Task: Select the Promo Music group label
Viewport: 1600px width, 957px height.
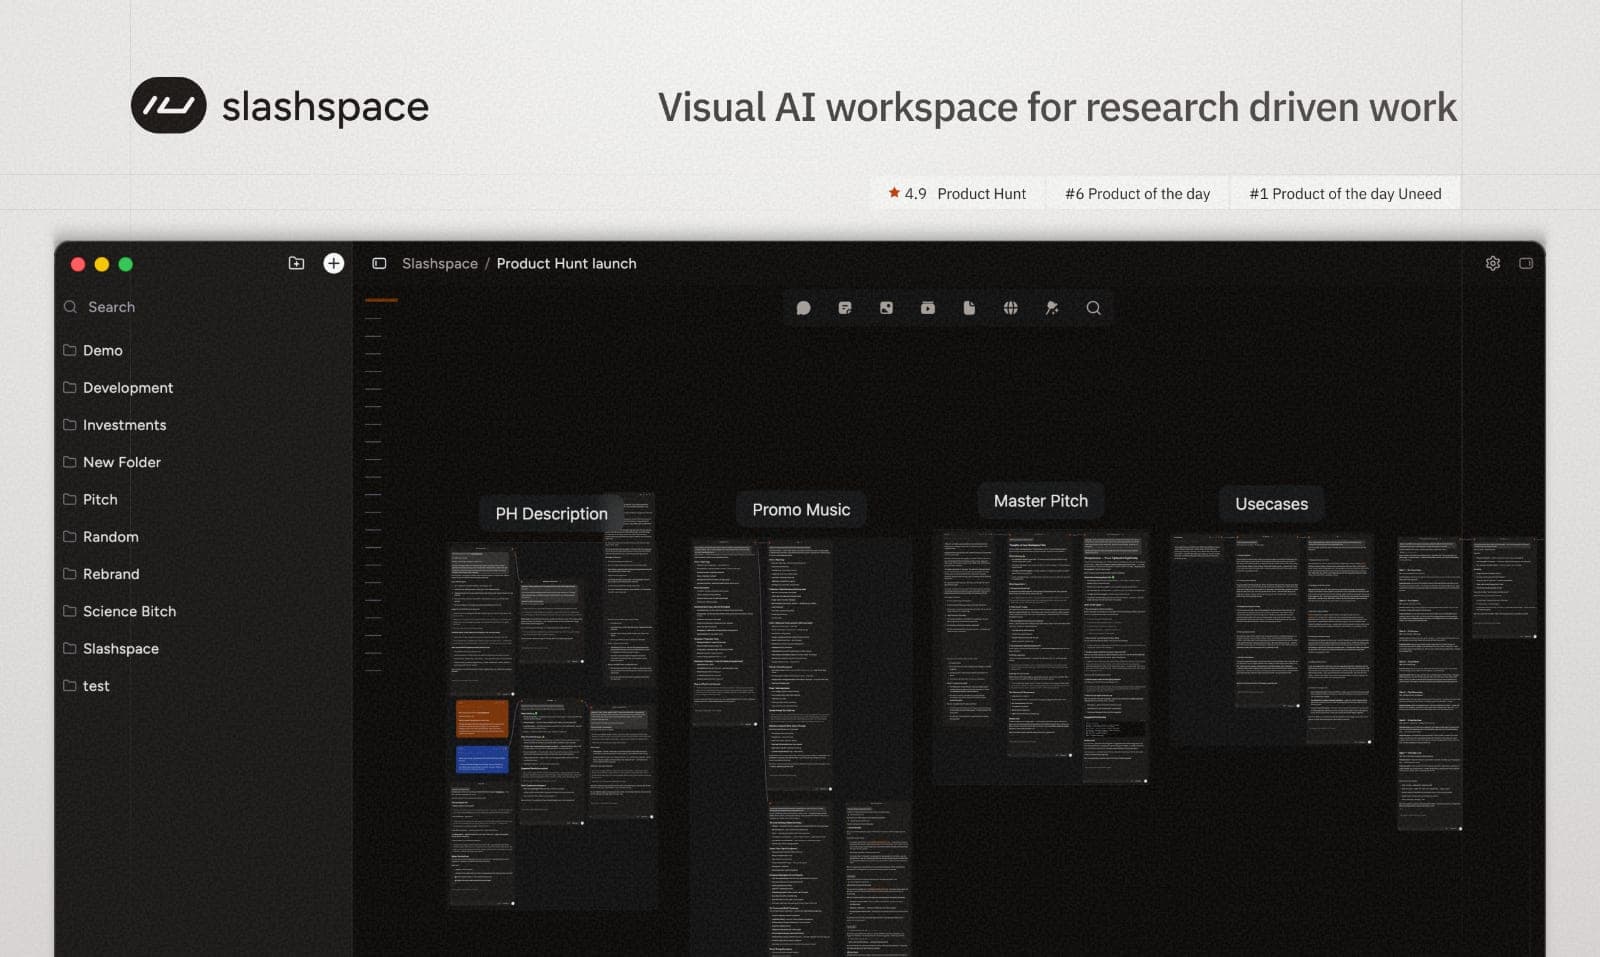Action: pyautogui.click(x=801, y=510)
